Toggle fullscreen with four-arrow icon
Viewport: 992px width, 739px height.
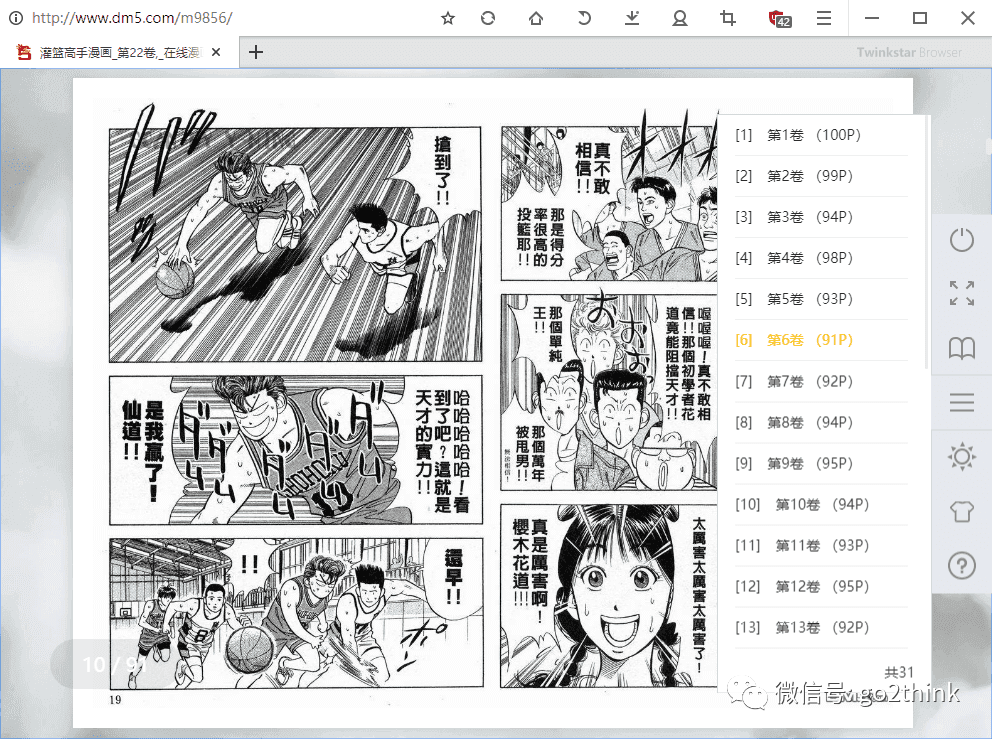pyautogui.click(x=962, y=294)
